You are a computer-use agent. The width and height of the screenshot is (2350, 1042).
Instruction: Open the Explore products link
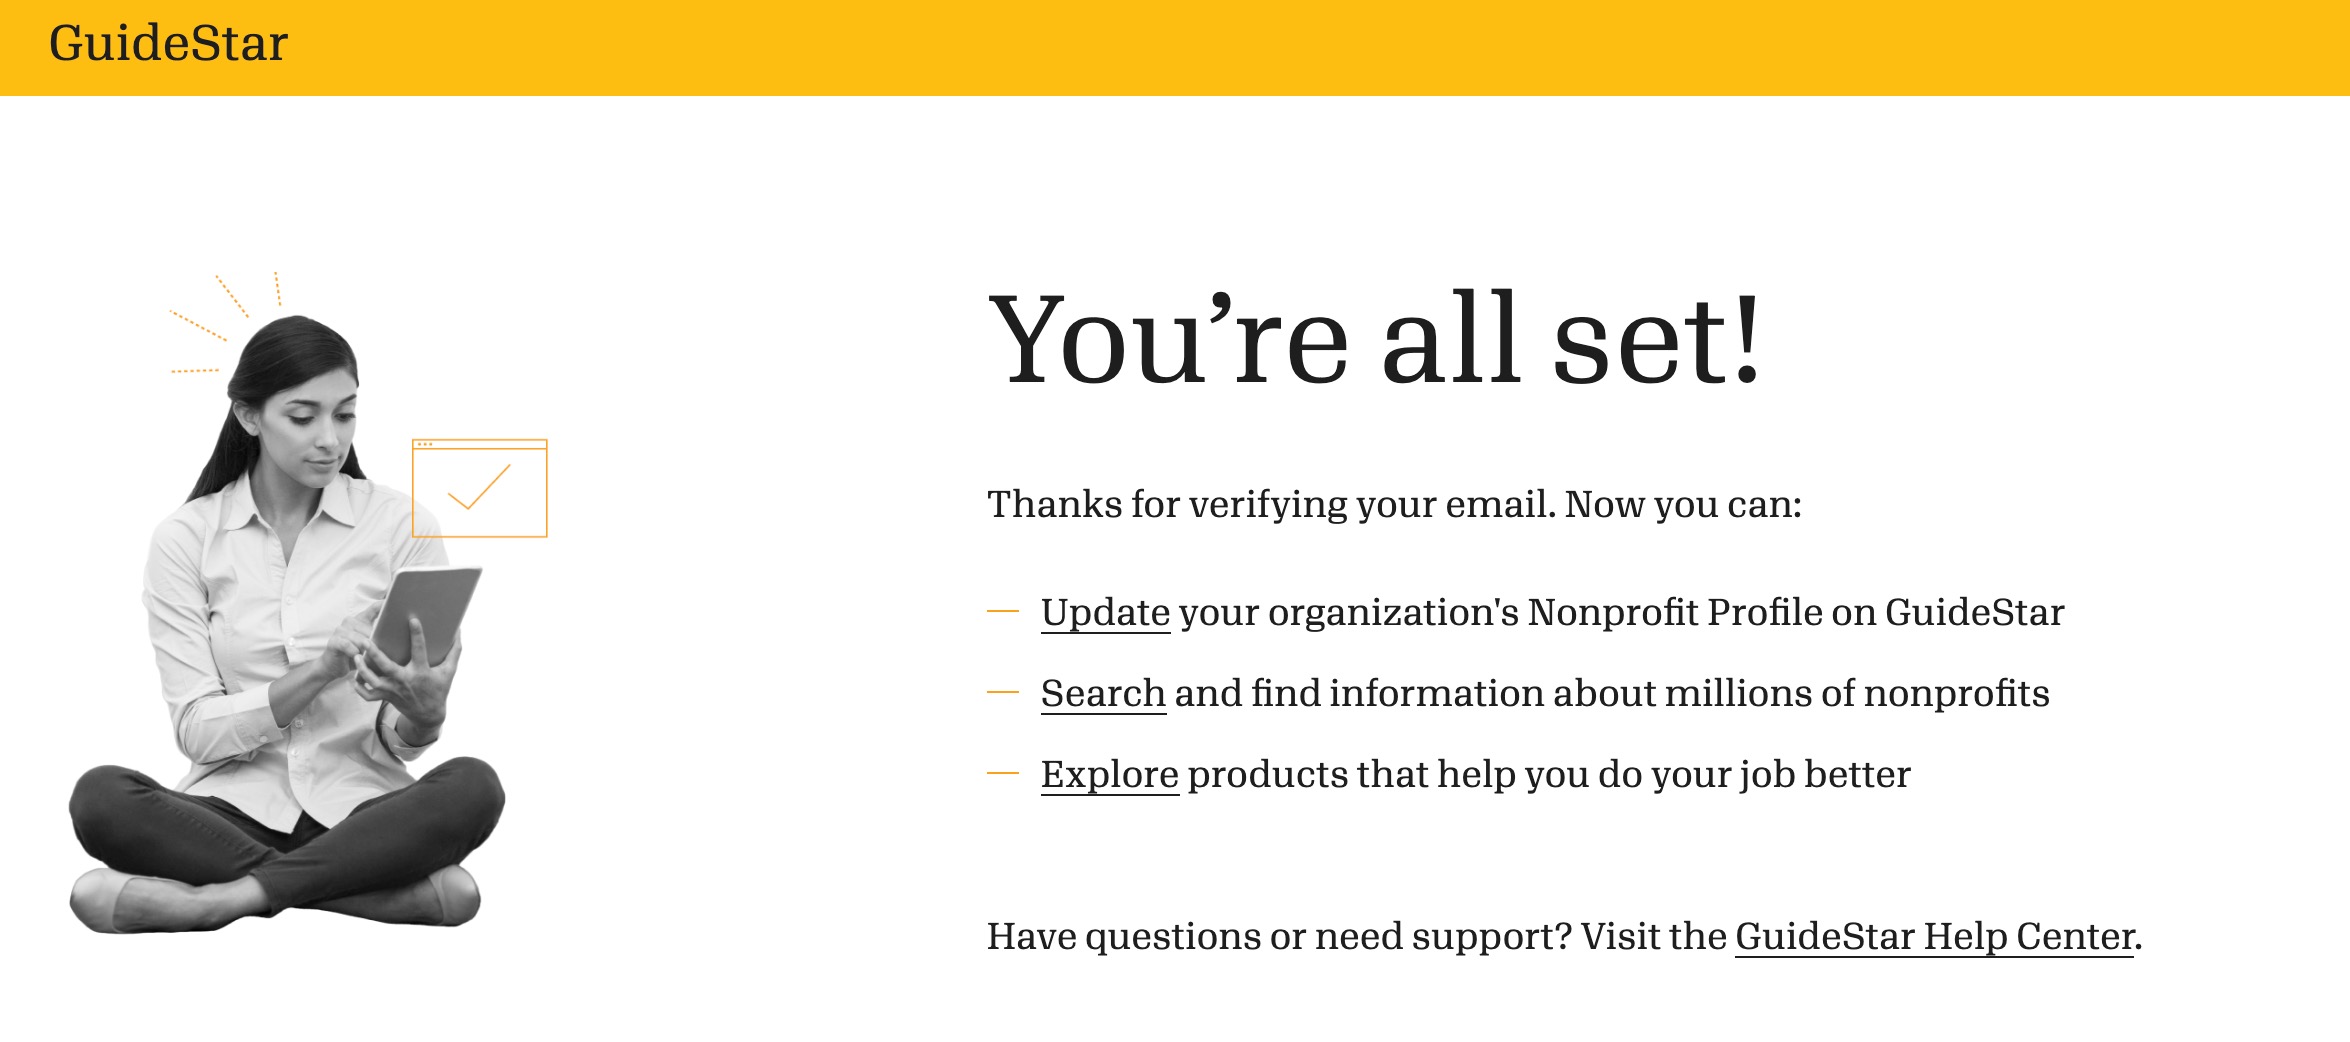click(x=1110, y=774)
